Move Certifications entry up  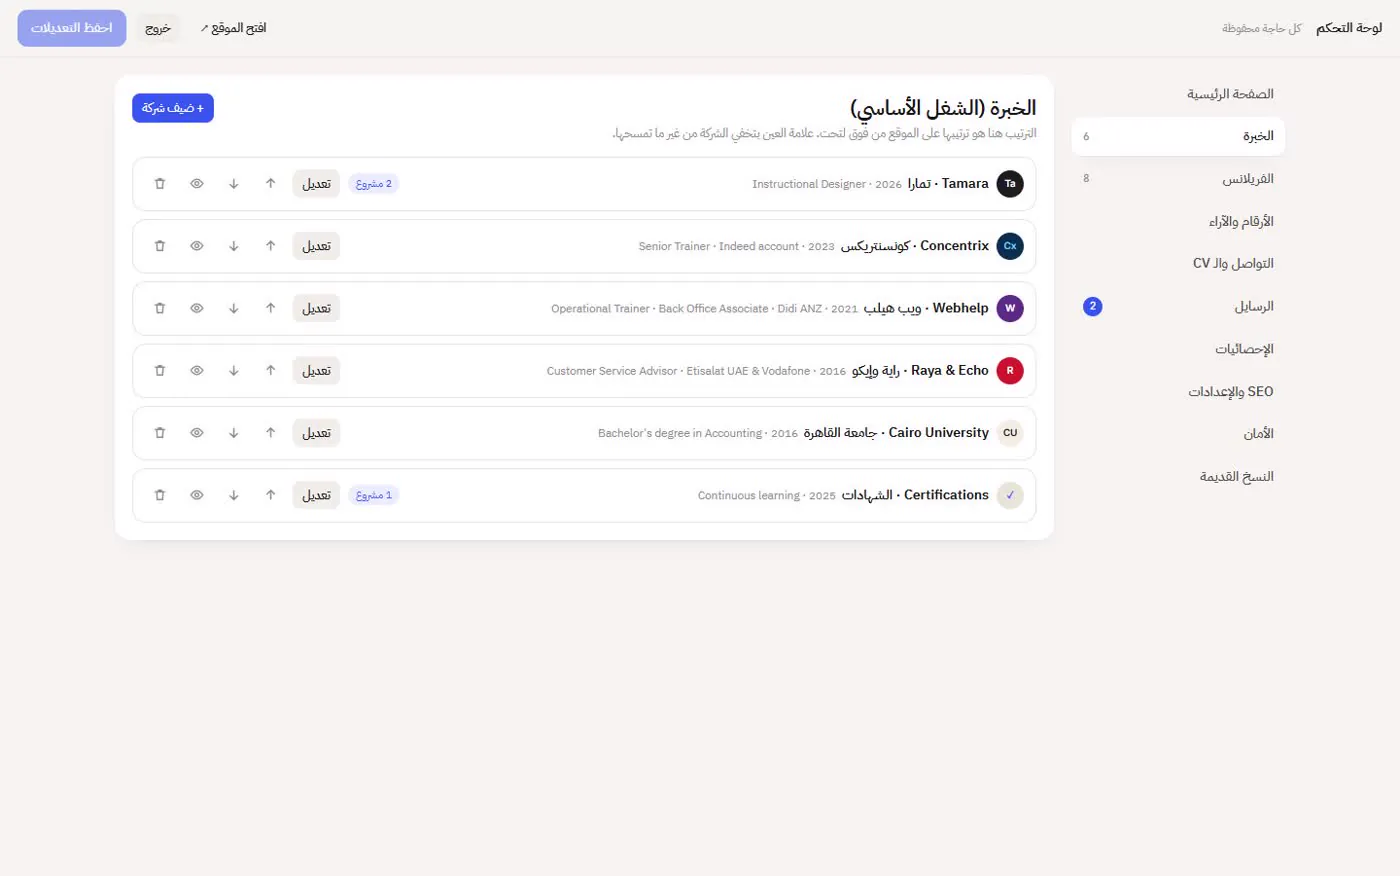[271, 495]
